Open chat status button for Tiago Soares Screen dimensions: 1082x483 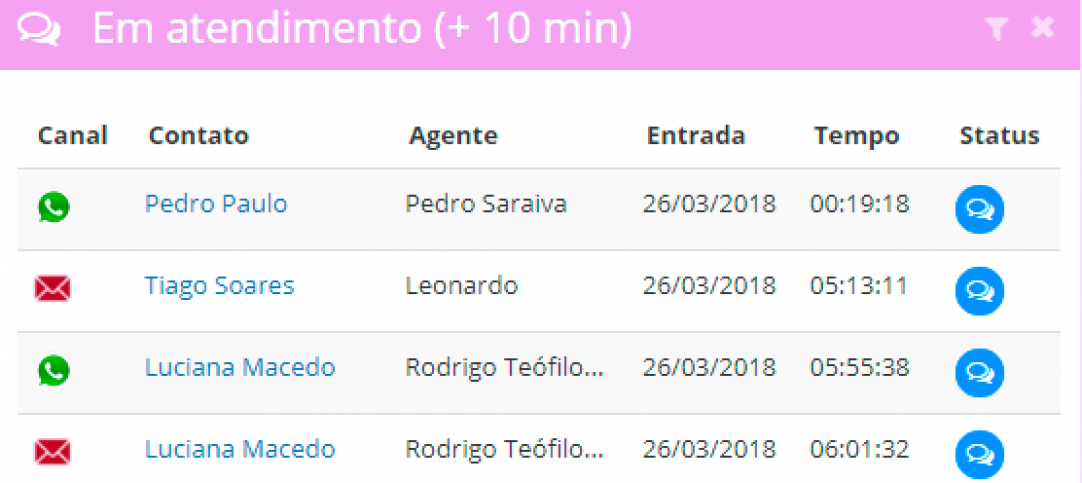point(979,291)
